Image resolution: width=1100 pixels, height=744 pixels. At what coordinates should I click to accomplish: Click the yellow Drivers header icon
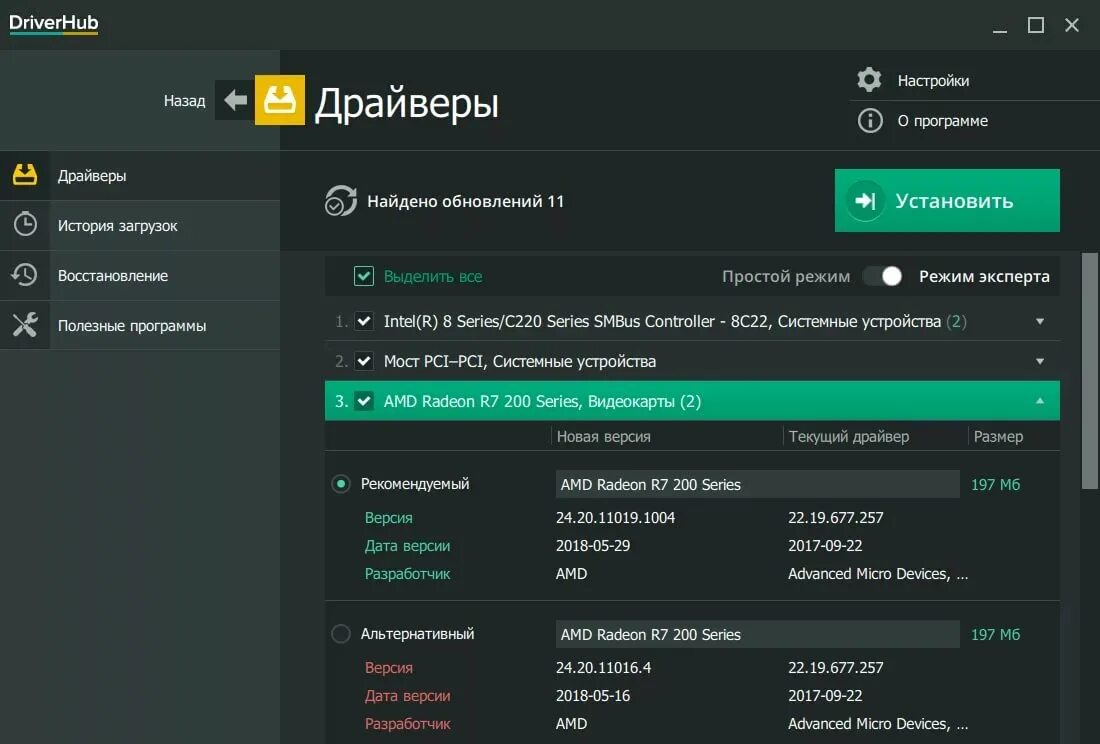click(x=279, y=100)
